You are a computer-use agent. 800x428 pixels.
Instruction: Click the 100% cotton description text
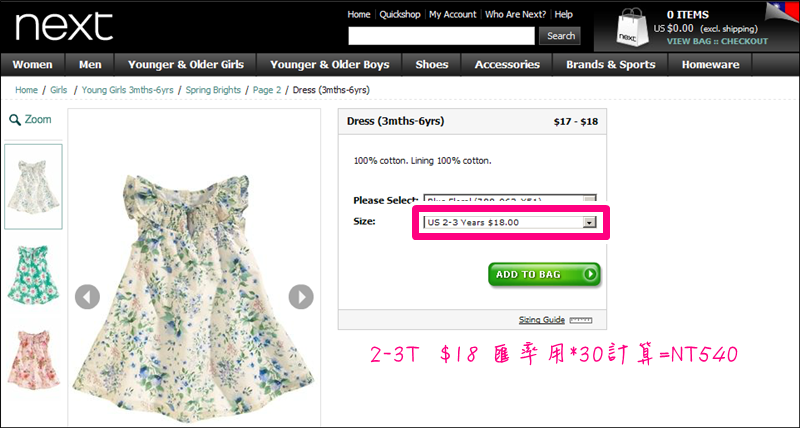[422, 161]
